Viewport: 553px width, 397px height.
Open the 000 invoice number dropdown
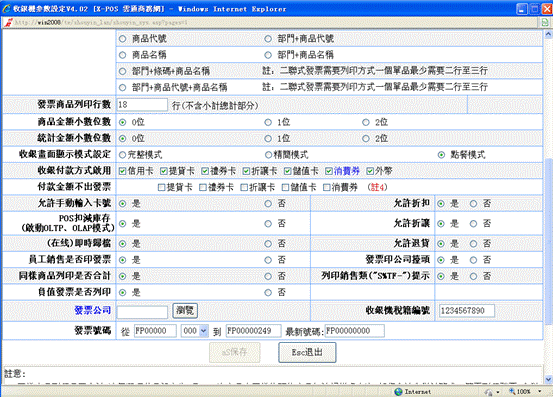195,331
